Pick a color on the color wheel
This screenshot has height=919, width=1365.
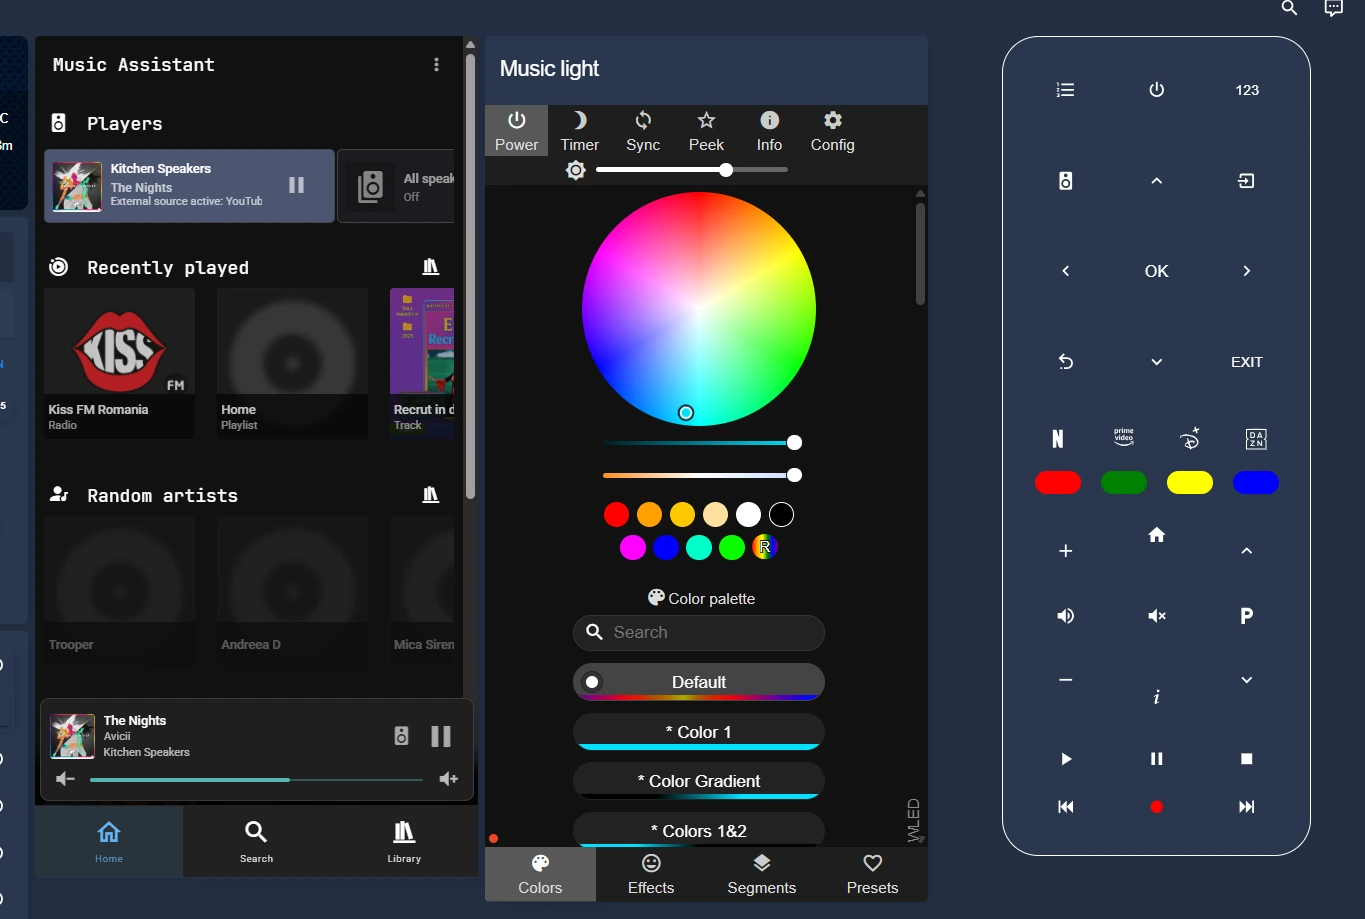pos(699,309)
